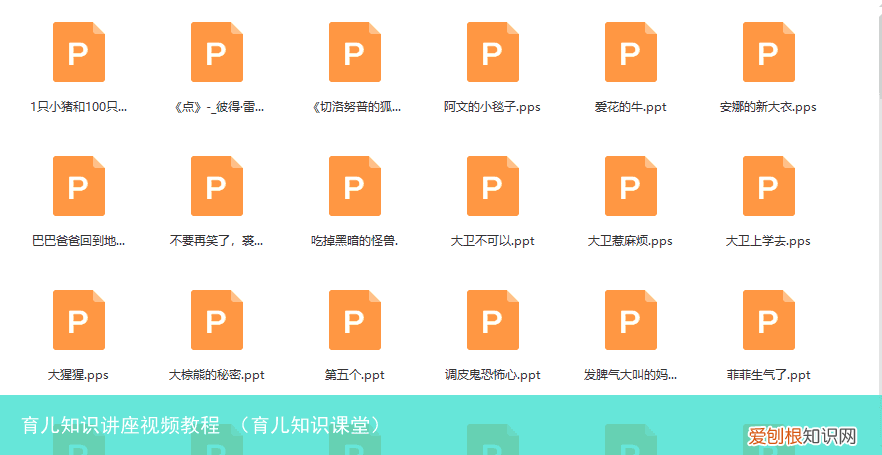882x455 pixels.
Task: Select the 调皮鬼恐怖心.ppt file icon
Action: click(493, 320)
